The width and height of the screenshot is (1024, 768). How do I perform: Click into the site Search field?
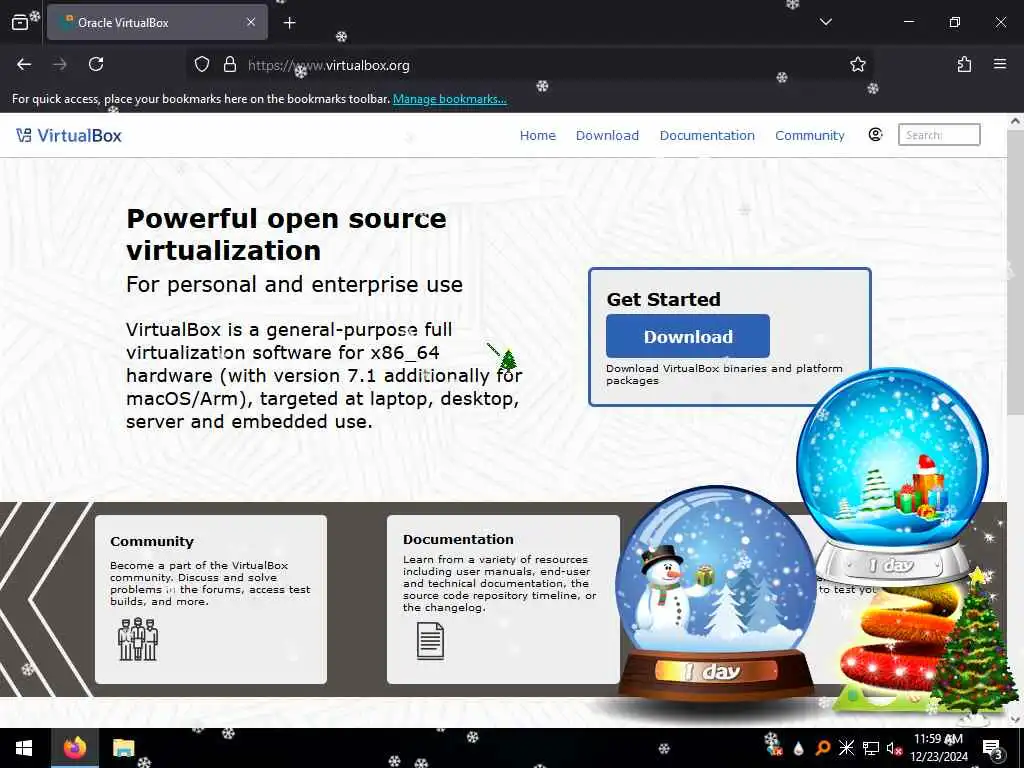pos(939,135)
